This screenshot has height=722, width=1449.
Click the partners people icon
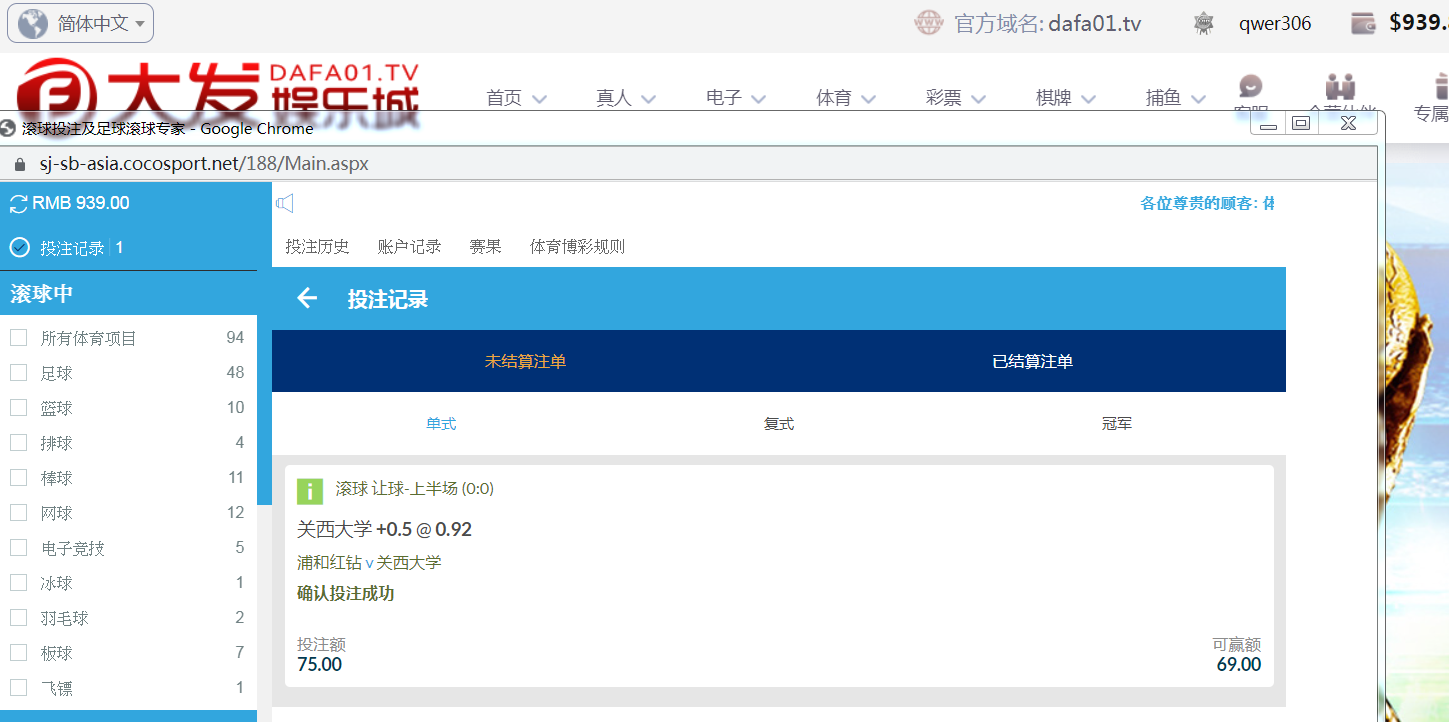[1340, 86]
